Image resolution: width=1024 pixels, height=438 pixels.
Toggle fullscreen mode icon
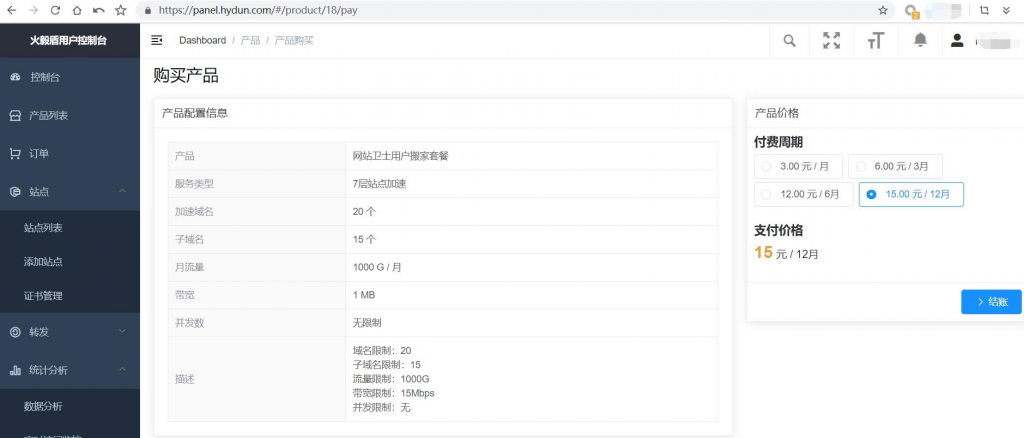pyautogui.click(x=831, y=40)
